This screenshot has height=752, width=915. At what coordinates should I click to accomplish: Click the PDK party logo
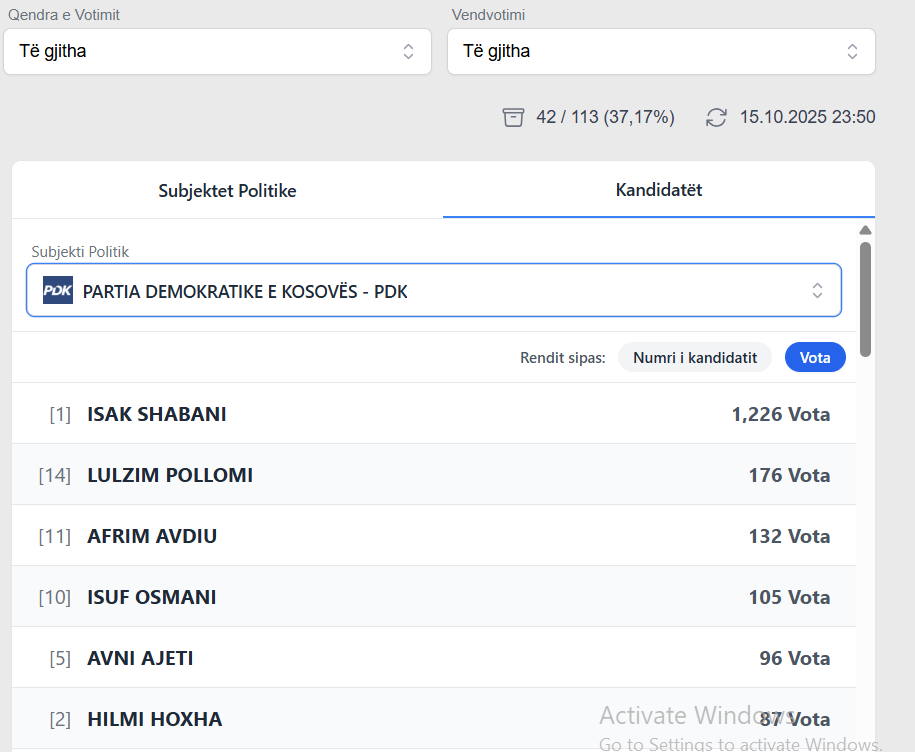click(x=58, y=291)
